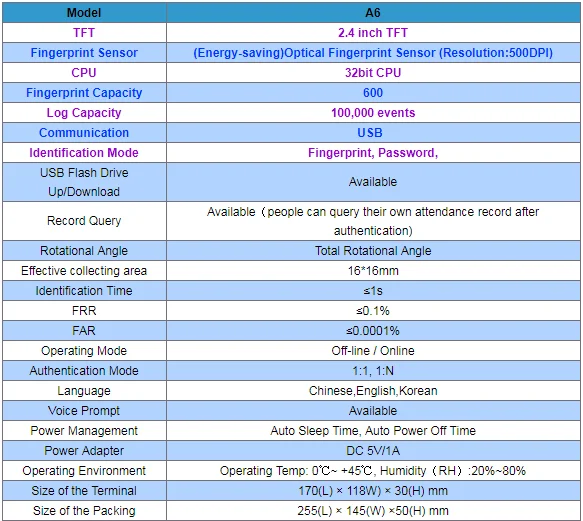583x521 pixels.
Task: Click the 'Off-line / Online' value
Action: coord(373,351)
